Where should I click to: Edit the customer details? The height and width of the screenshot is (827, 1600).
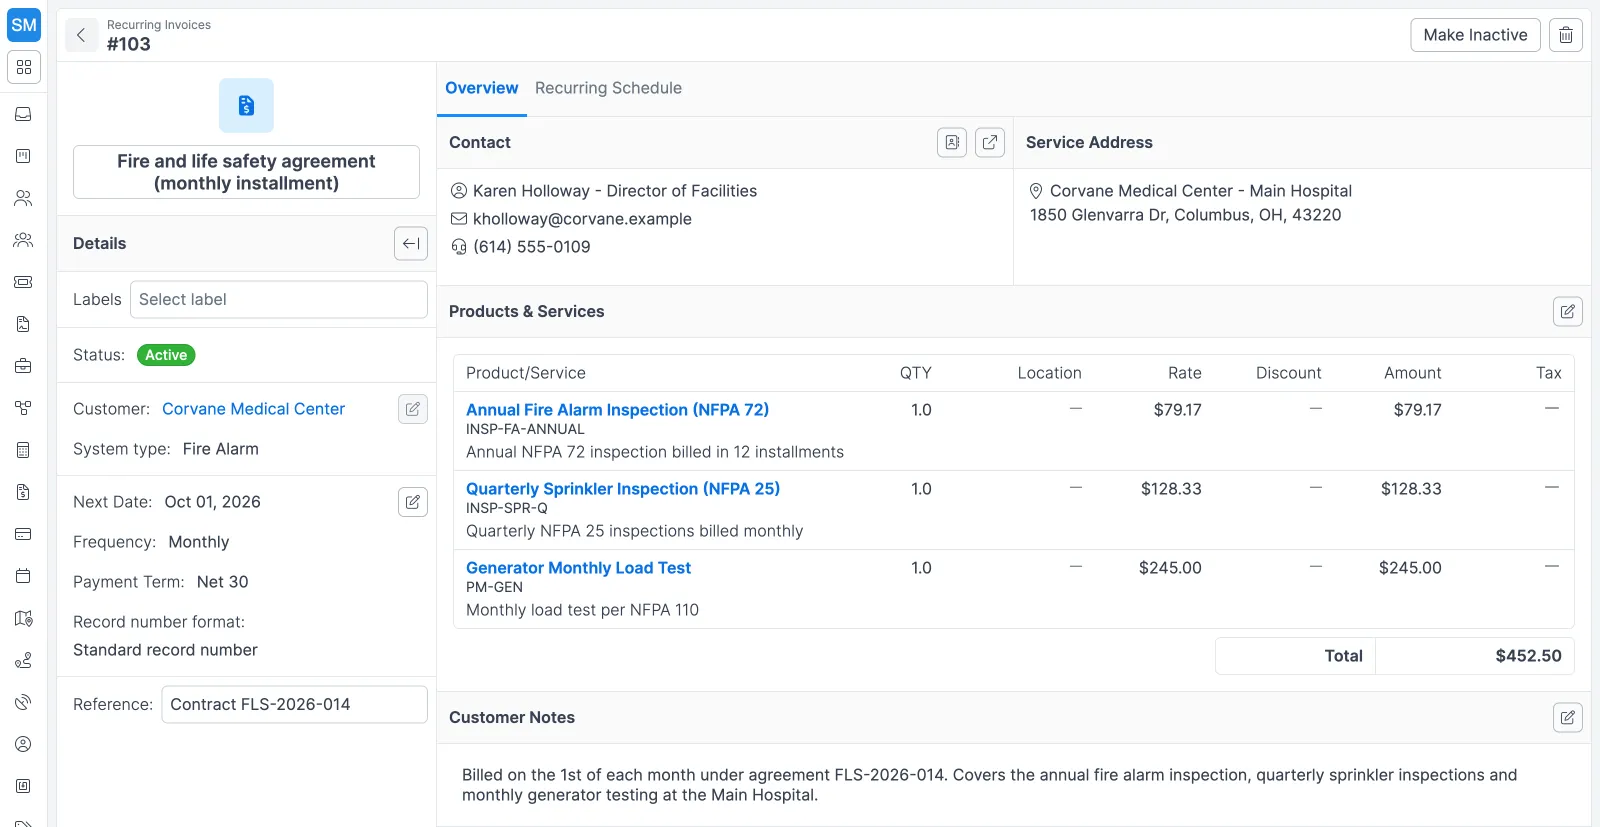point(413,409)
